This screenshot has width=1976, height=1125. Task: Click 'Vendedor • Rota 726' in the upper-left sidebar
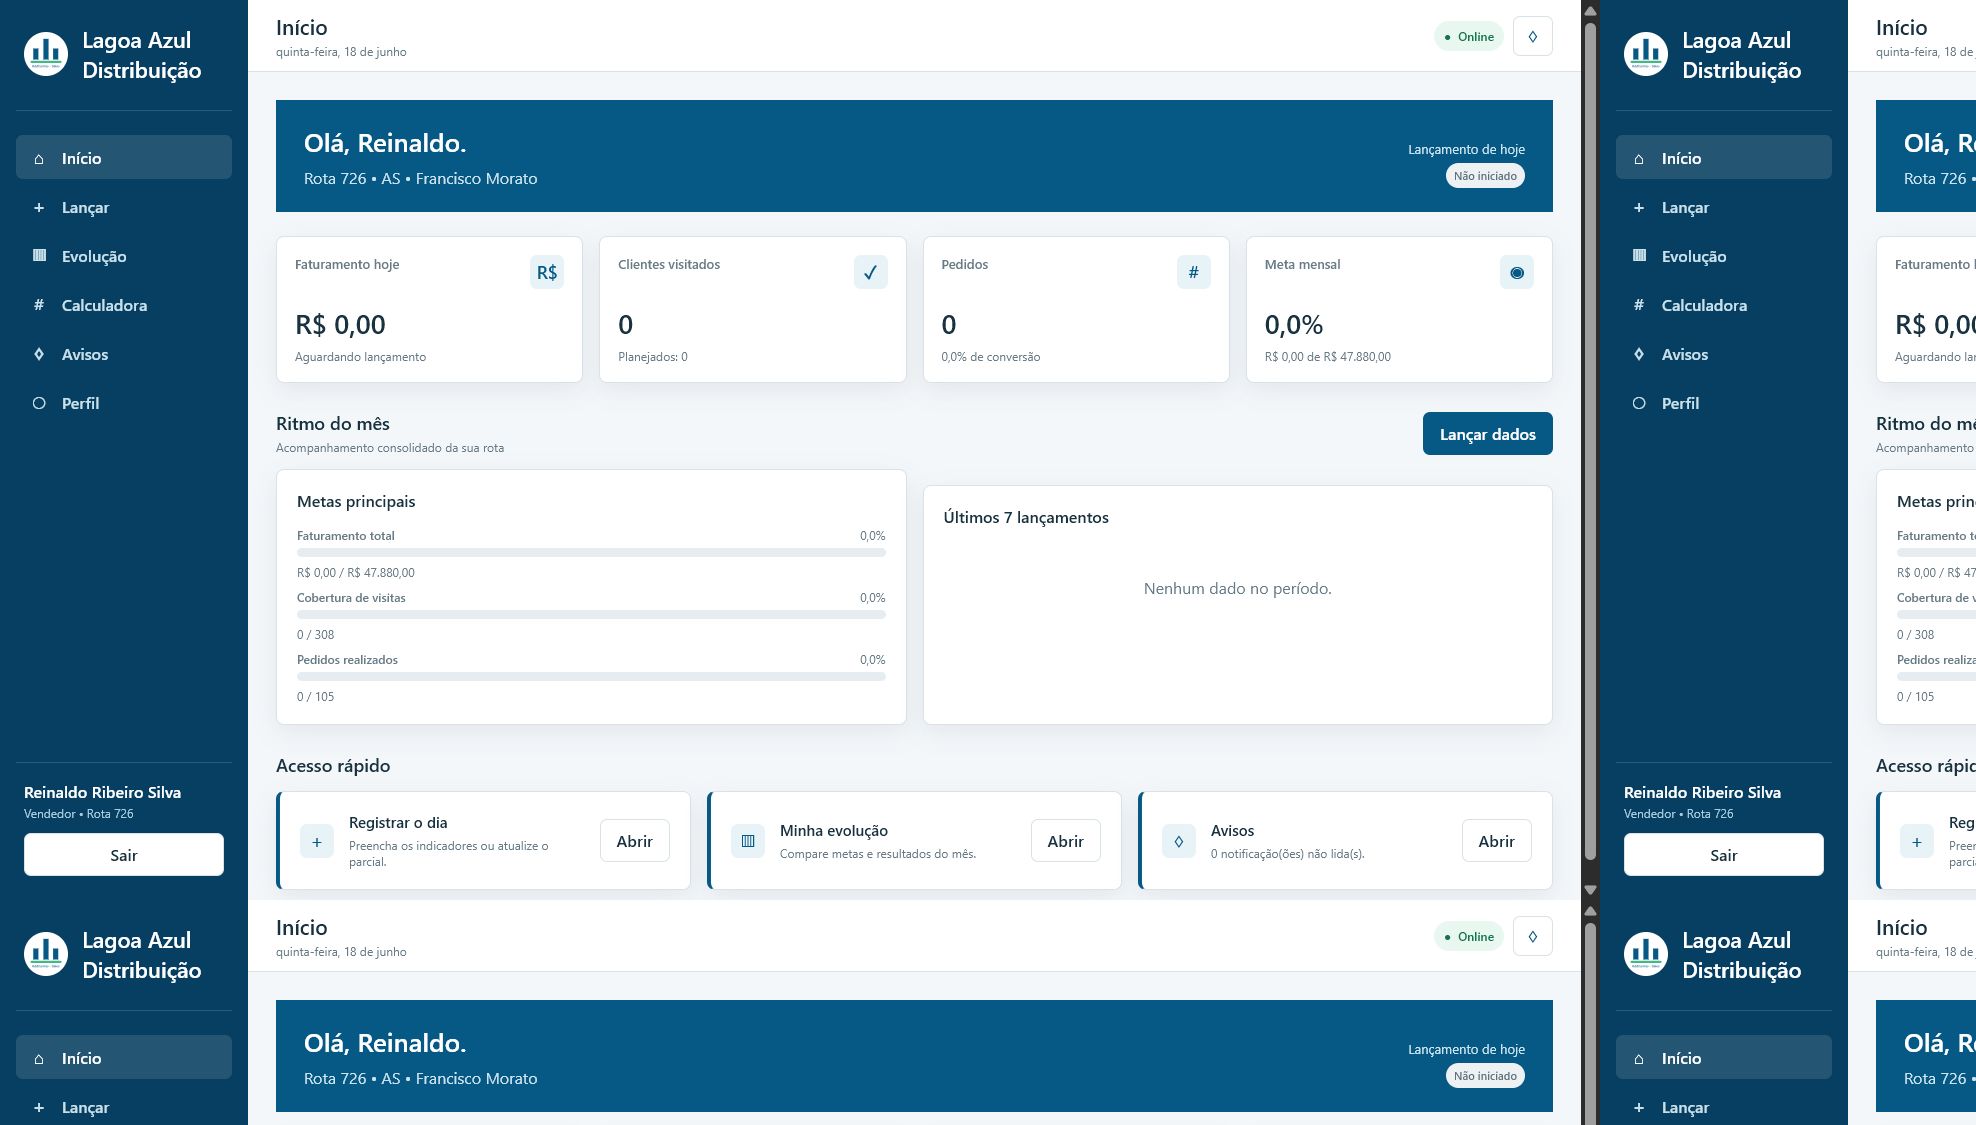[78, 814]
